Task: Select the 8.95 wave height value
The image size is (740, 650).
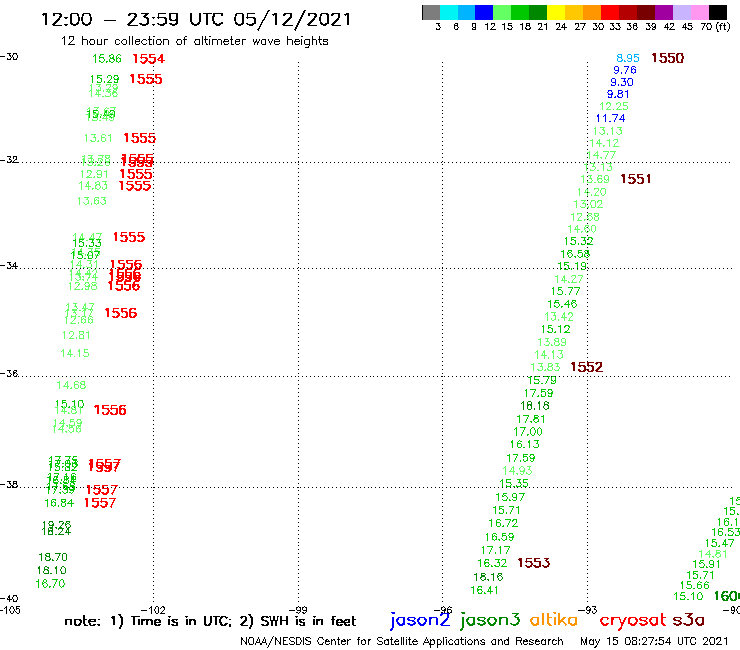Action: pos(628,58)
